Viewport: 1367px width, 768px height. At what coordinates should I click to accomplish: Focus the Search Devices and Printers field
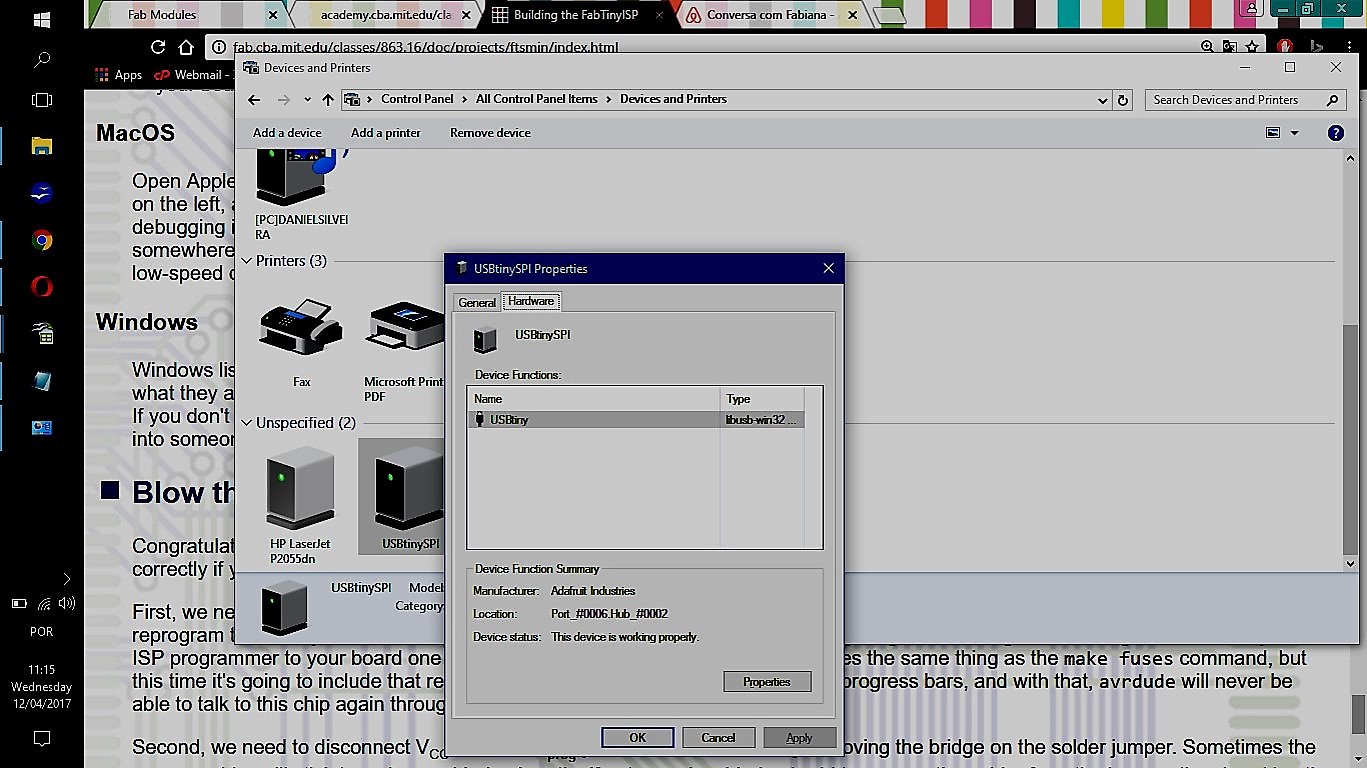tap(1245, 100)
